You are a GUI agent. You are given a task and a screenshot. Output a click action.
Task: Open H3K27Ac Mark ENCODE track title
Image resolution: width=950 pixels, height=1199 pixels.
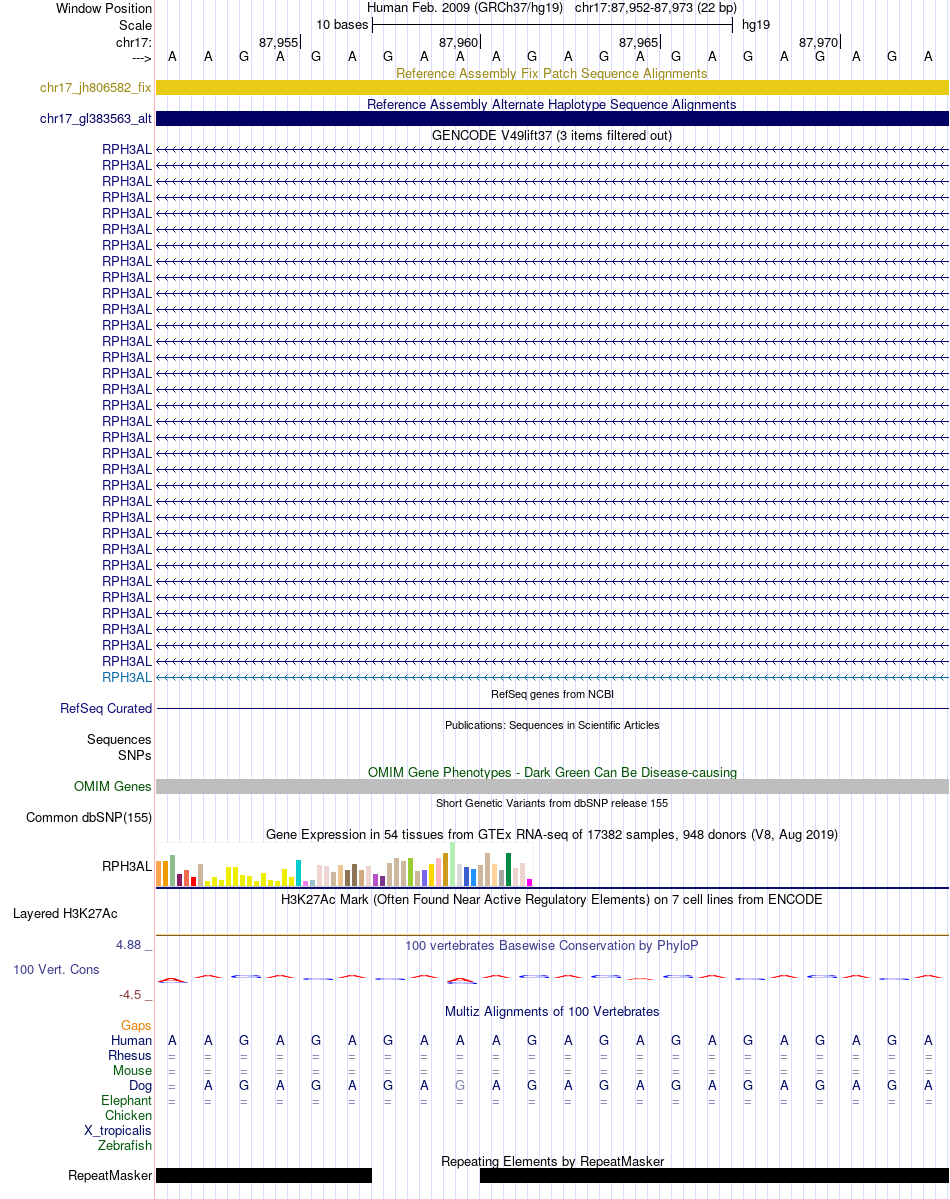click(x=551, y=899)
